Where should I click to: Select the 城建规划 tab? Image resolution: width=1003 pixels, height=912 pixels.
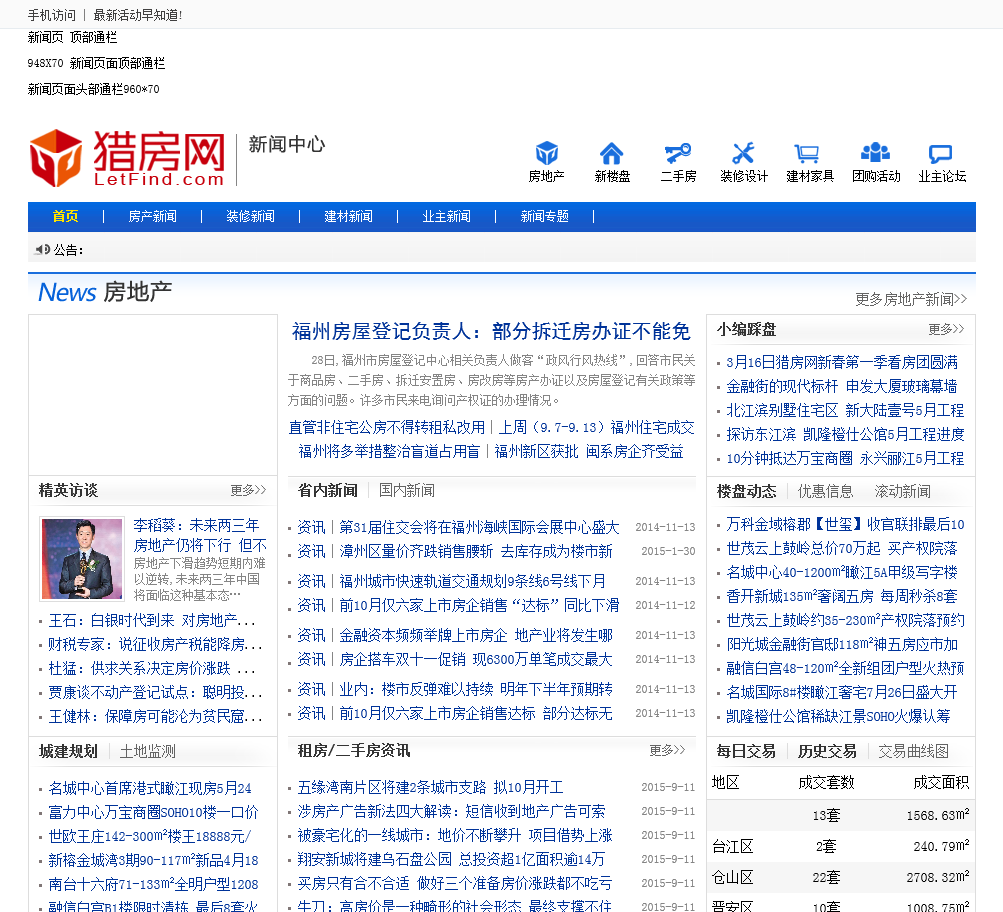point(68,751)
